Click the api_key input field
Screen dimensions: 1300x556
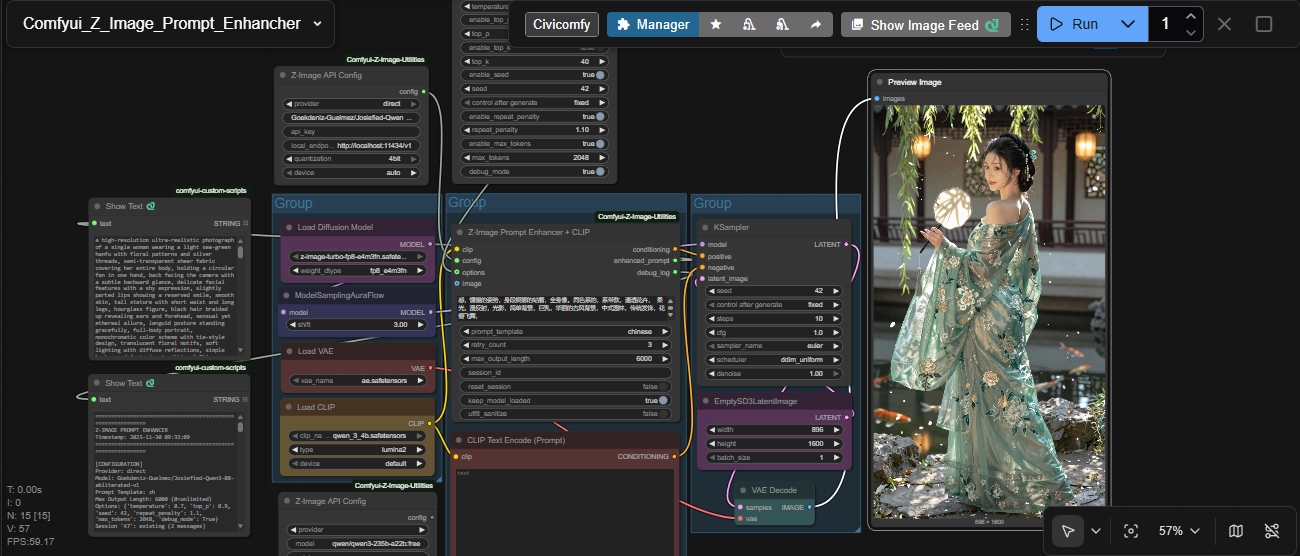click(x=351, y=131)
